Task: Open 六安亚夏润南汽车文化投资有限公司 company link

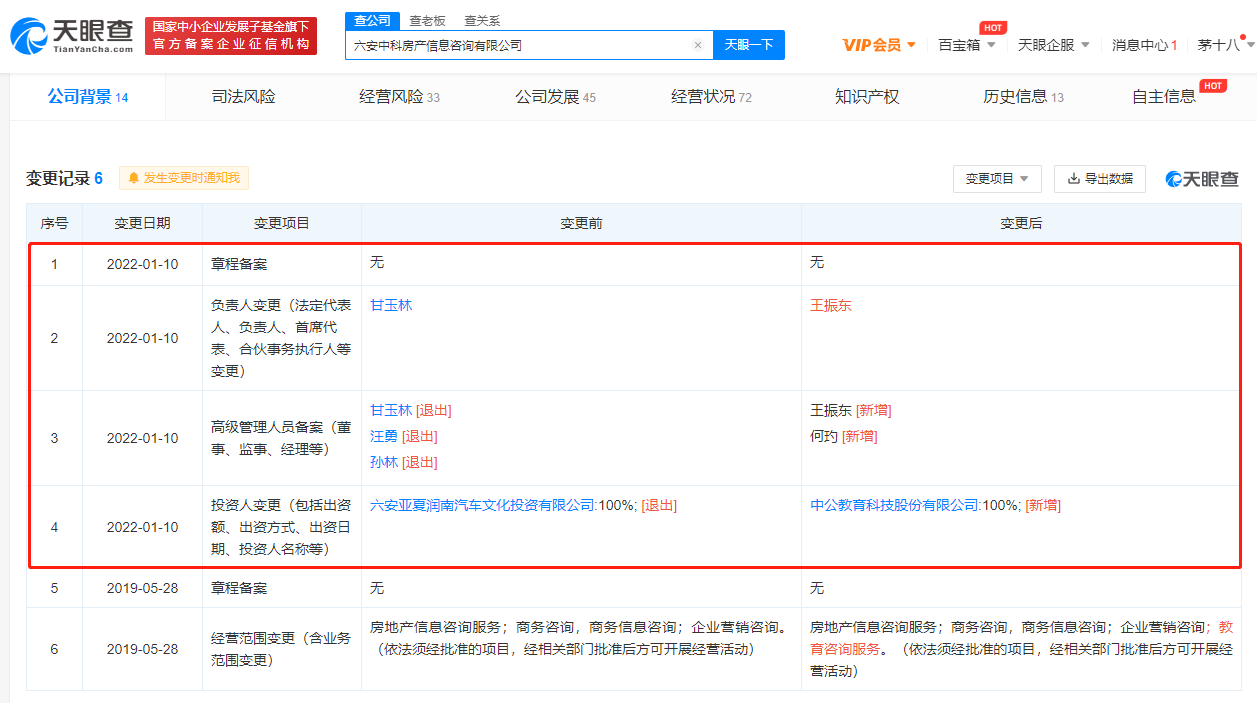Action: pos(483,505)
